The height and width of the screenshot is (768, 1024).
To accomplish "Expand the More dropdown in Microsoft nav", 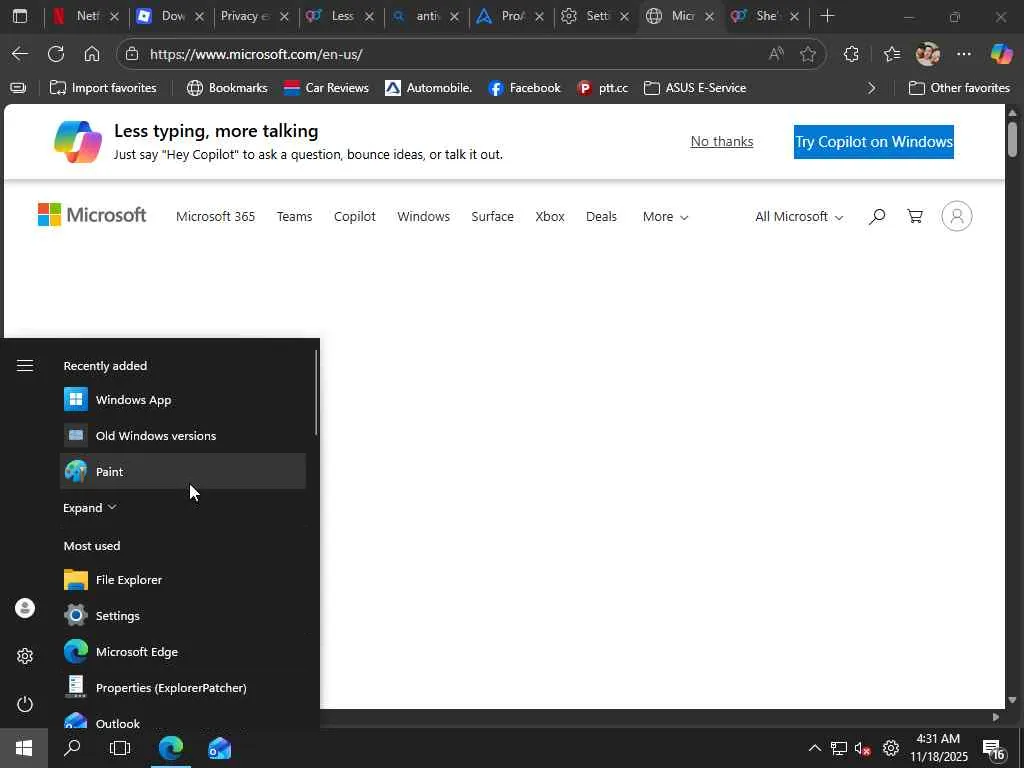I will click(665, 217).
